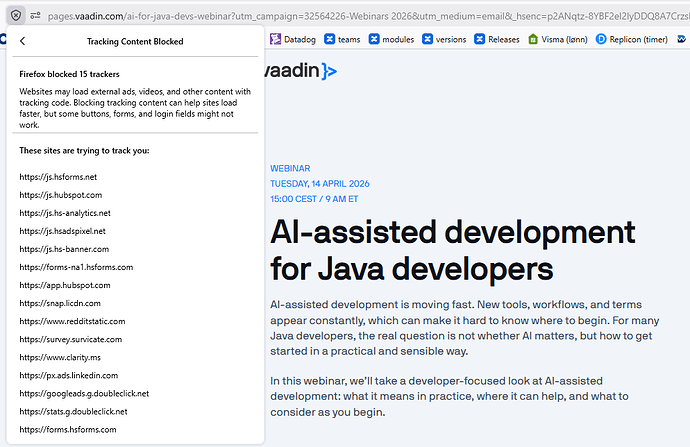Screen dimensions: 690x447
Task: Click the shield tracking protection icon
Action: (16, 17)
